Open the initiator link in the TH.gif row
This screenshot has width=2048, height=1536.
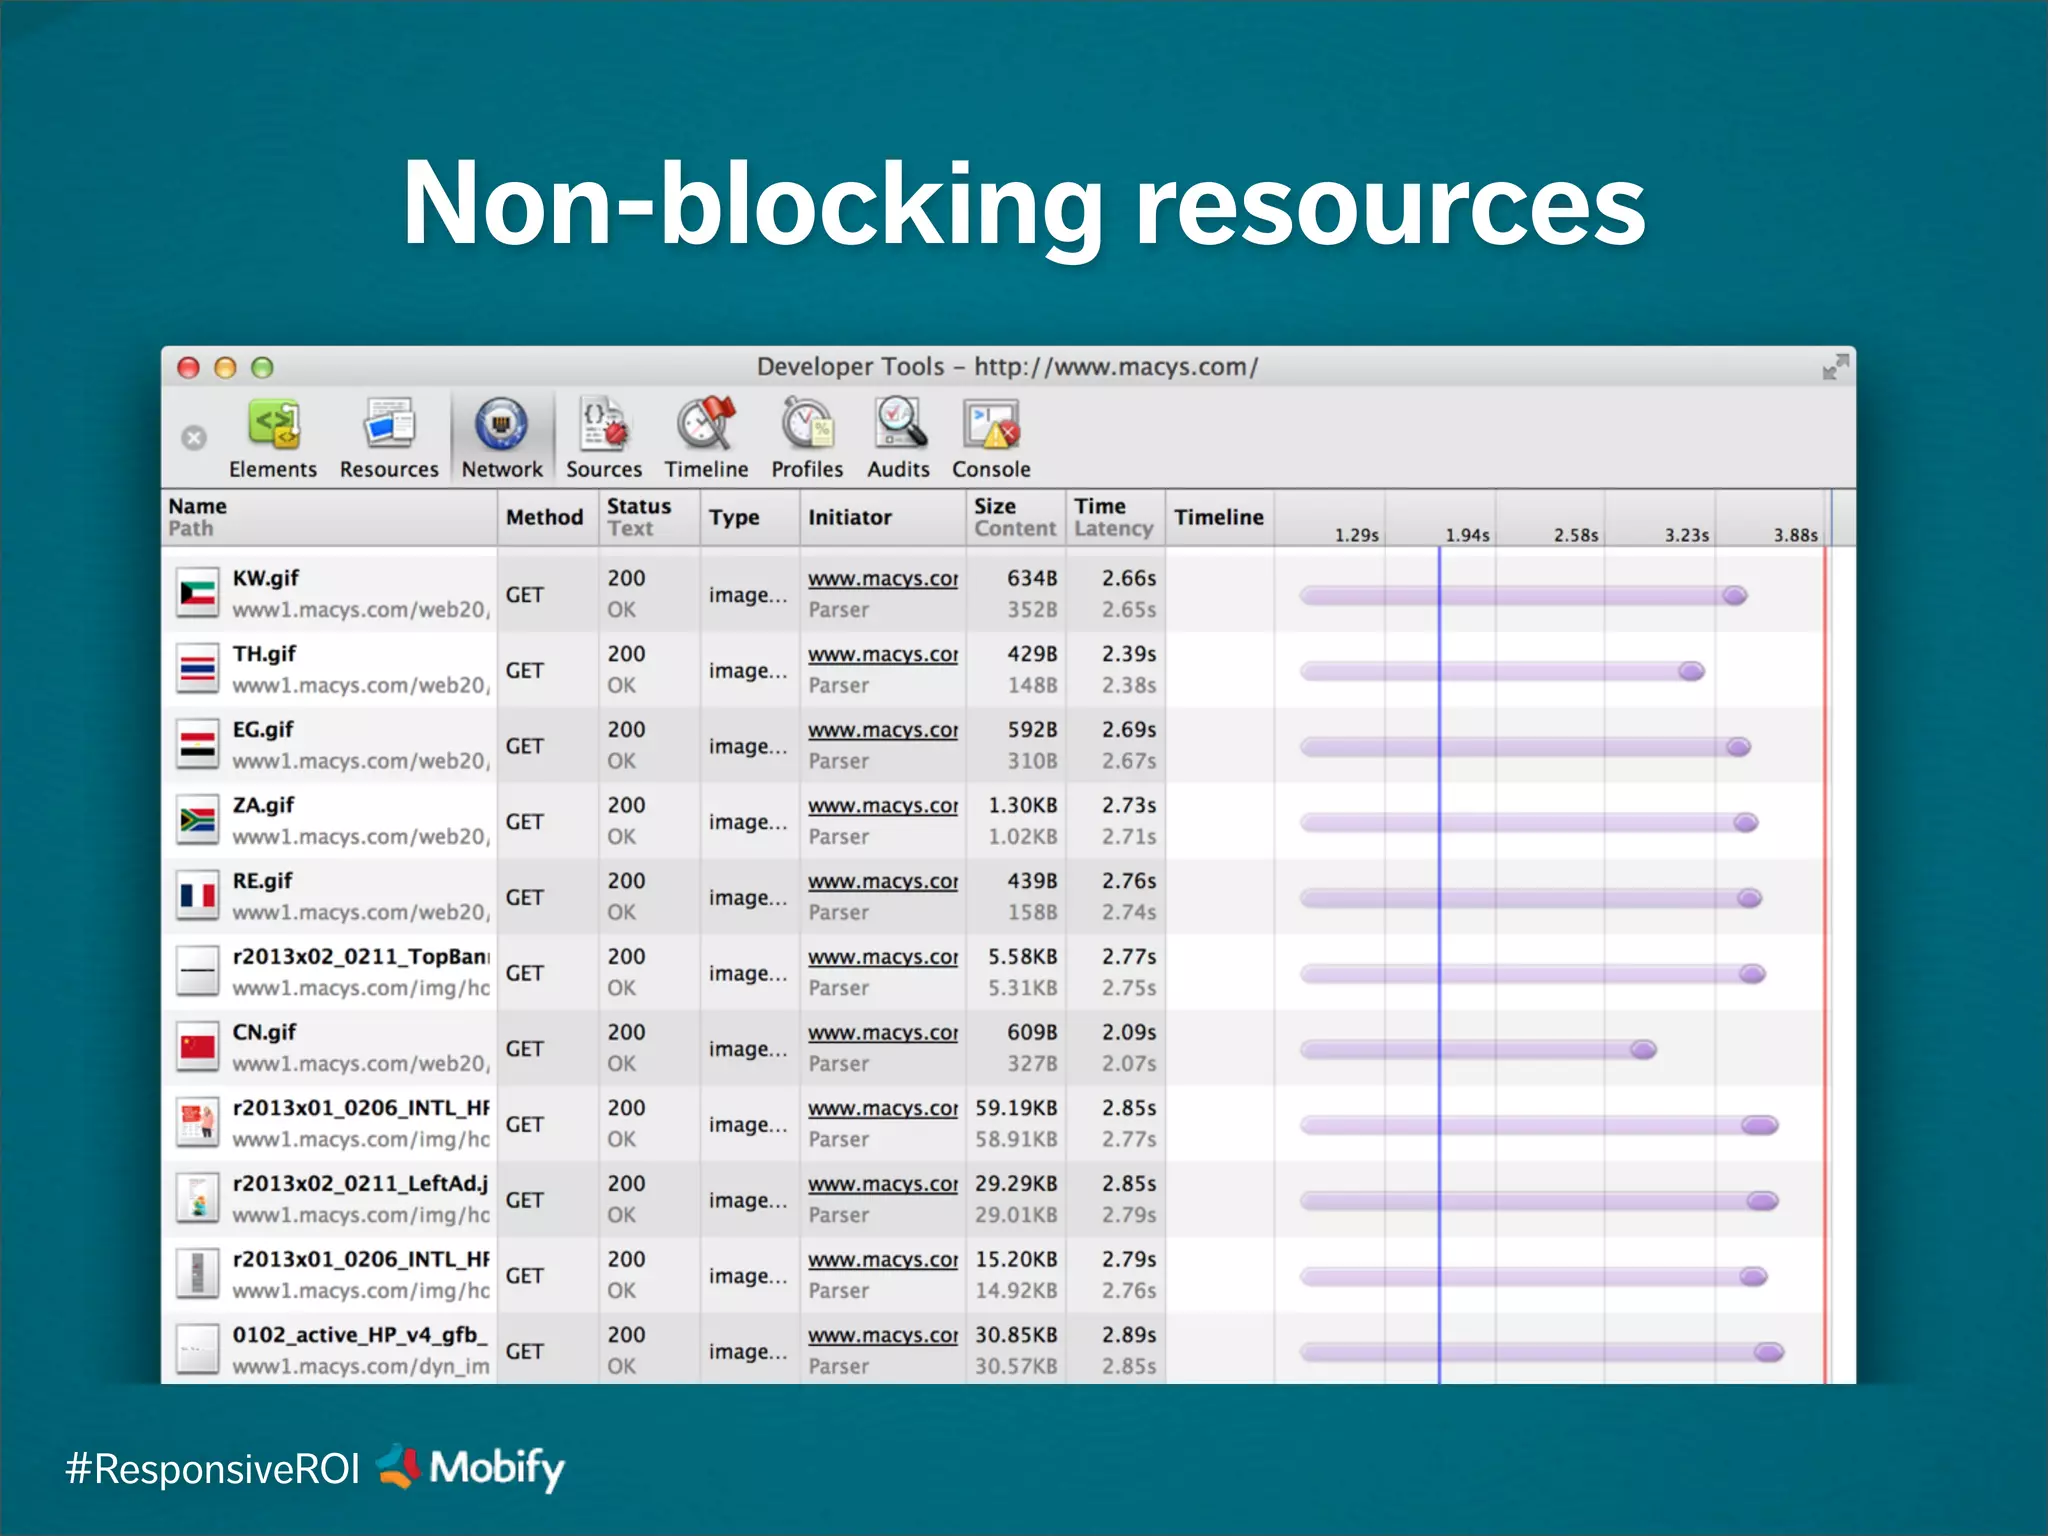(x=883, y=655)
